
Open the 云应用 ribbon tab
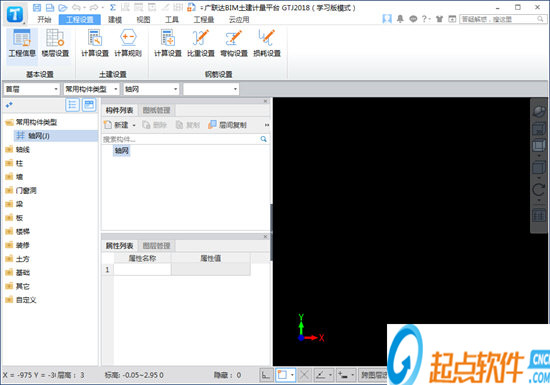tap(239, 20)
